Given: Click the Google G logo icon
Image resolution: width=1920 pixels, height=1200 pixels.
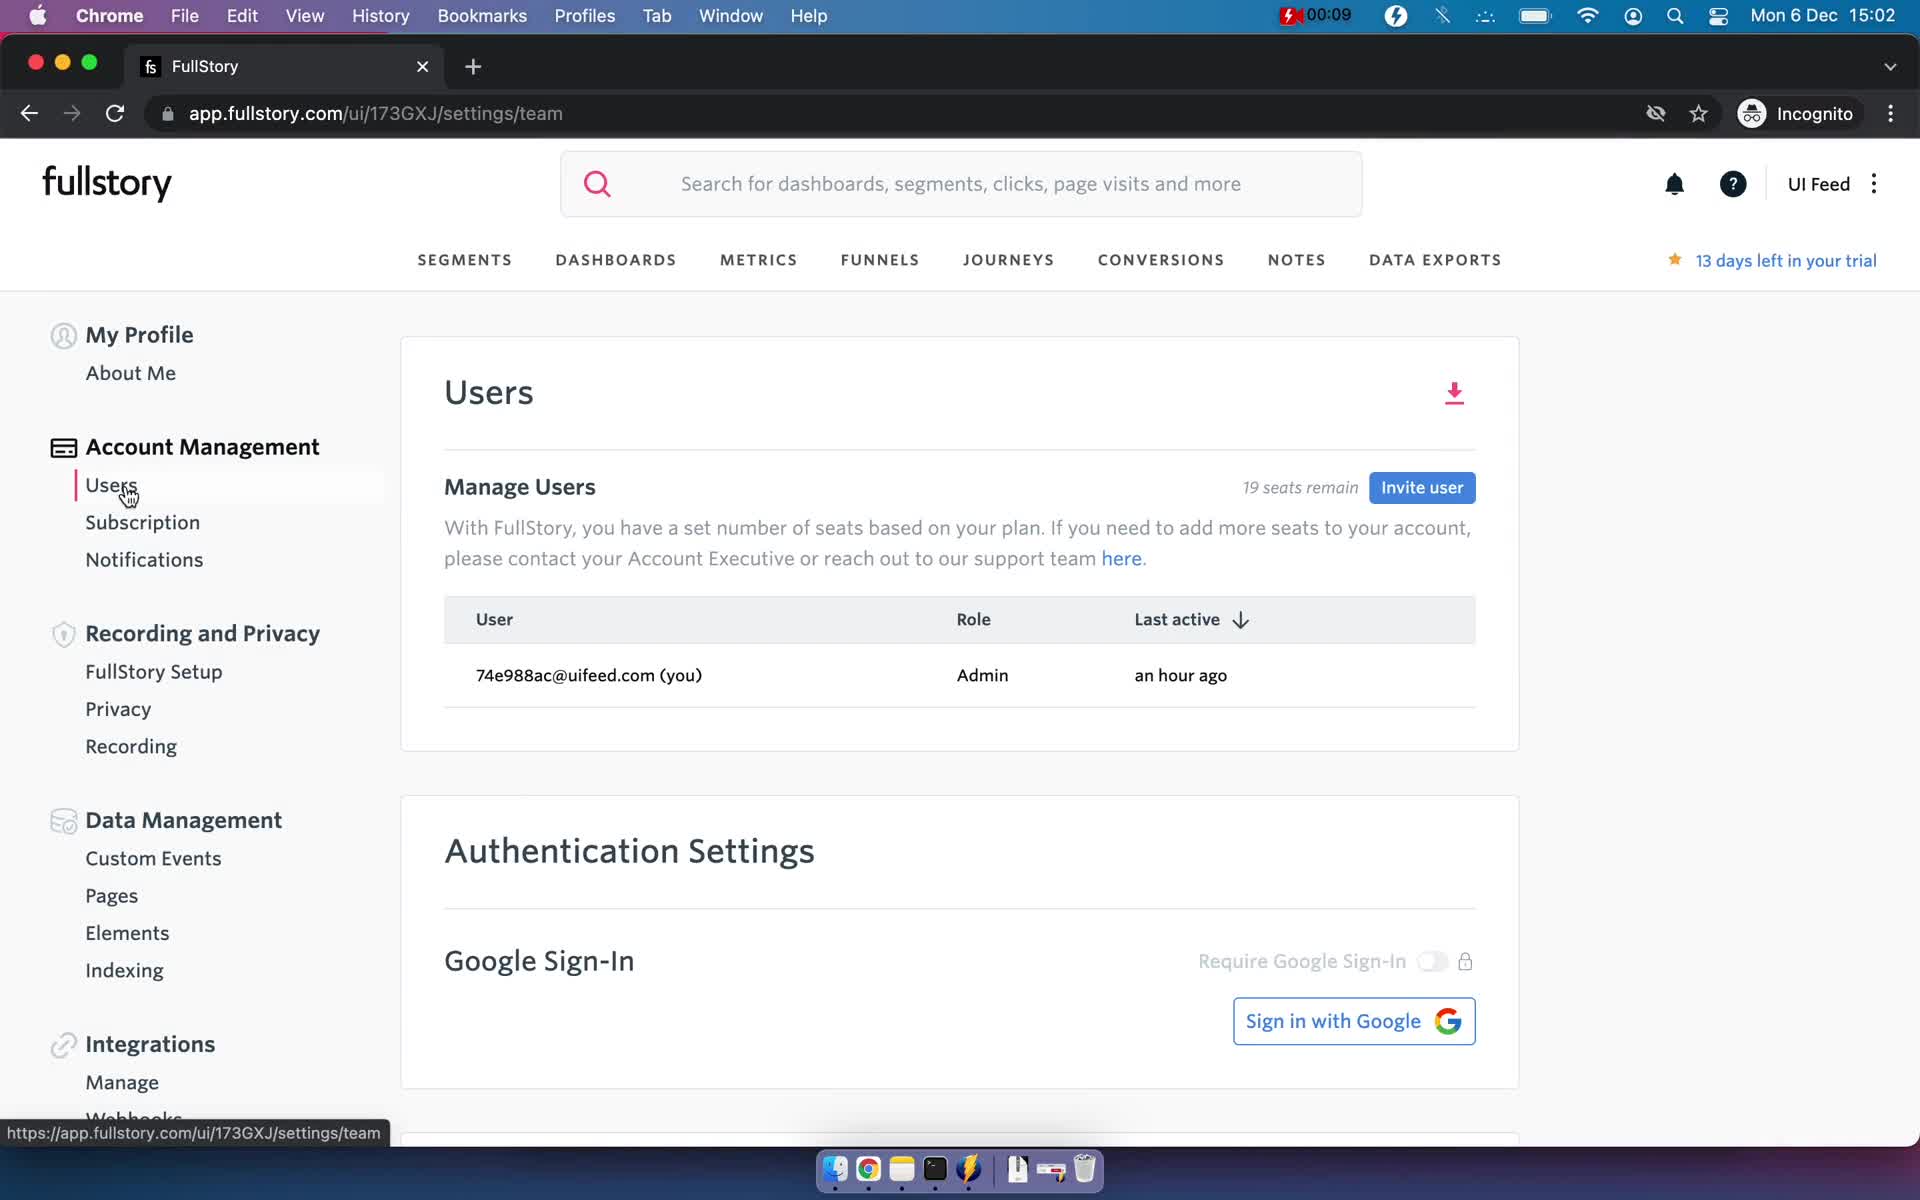Looking at the screenshot, I should 1448,1021.
